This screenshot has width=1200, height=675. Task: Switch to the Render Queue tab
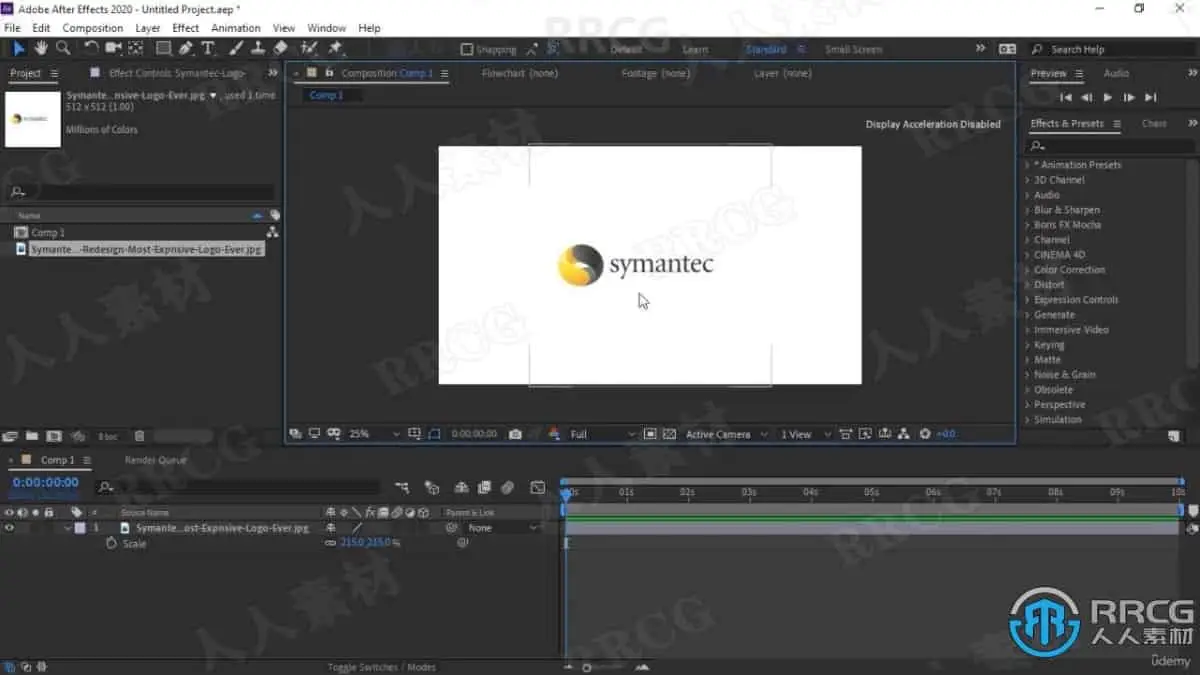(155, 460)
